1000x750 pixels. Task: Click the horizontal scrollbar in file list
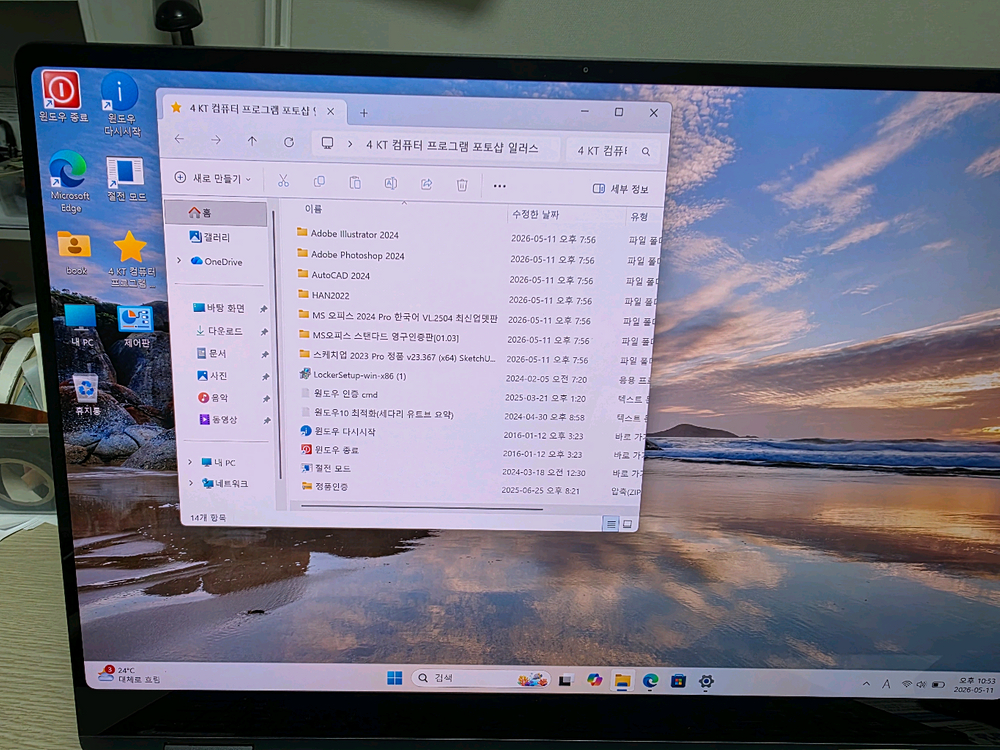coord(422,508)
